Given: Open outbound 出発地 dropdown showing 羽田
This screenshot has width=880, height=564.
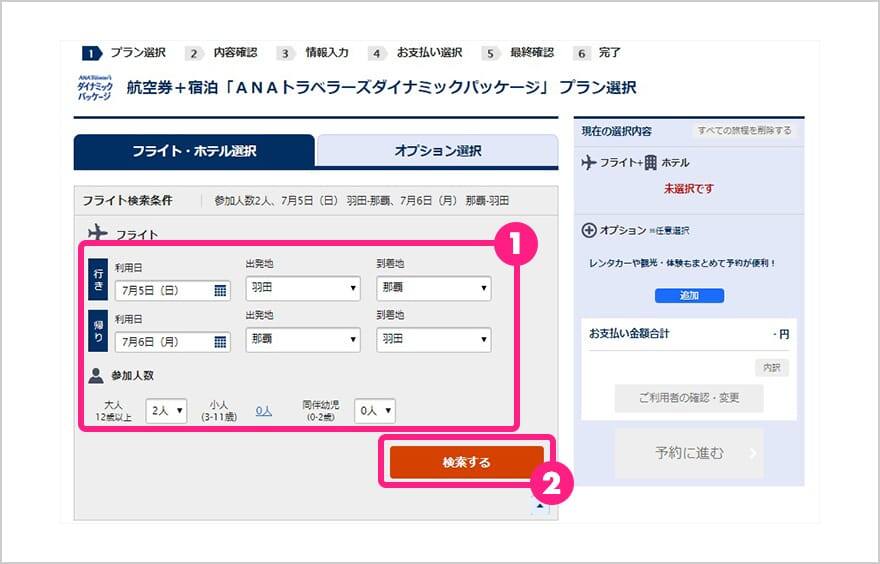Looking at the screenshot, I should [303, 288].
